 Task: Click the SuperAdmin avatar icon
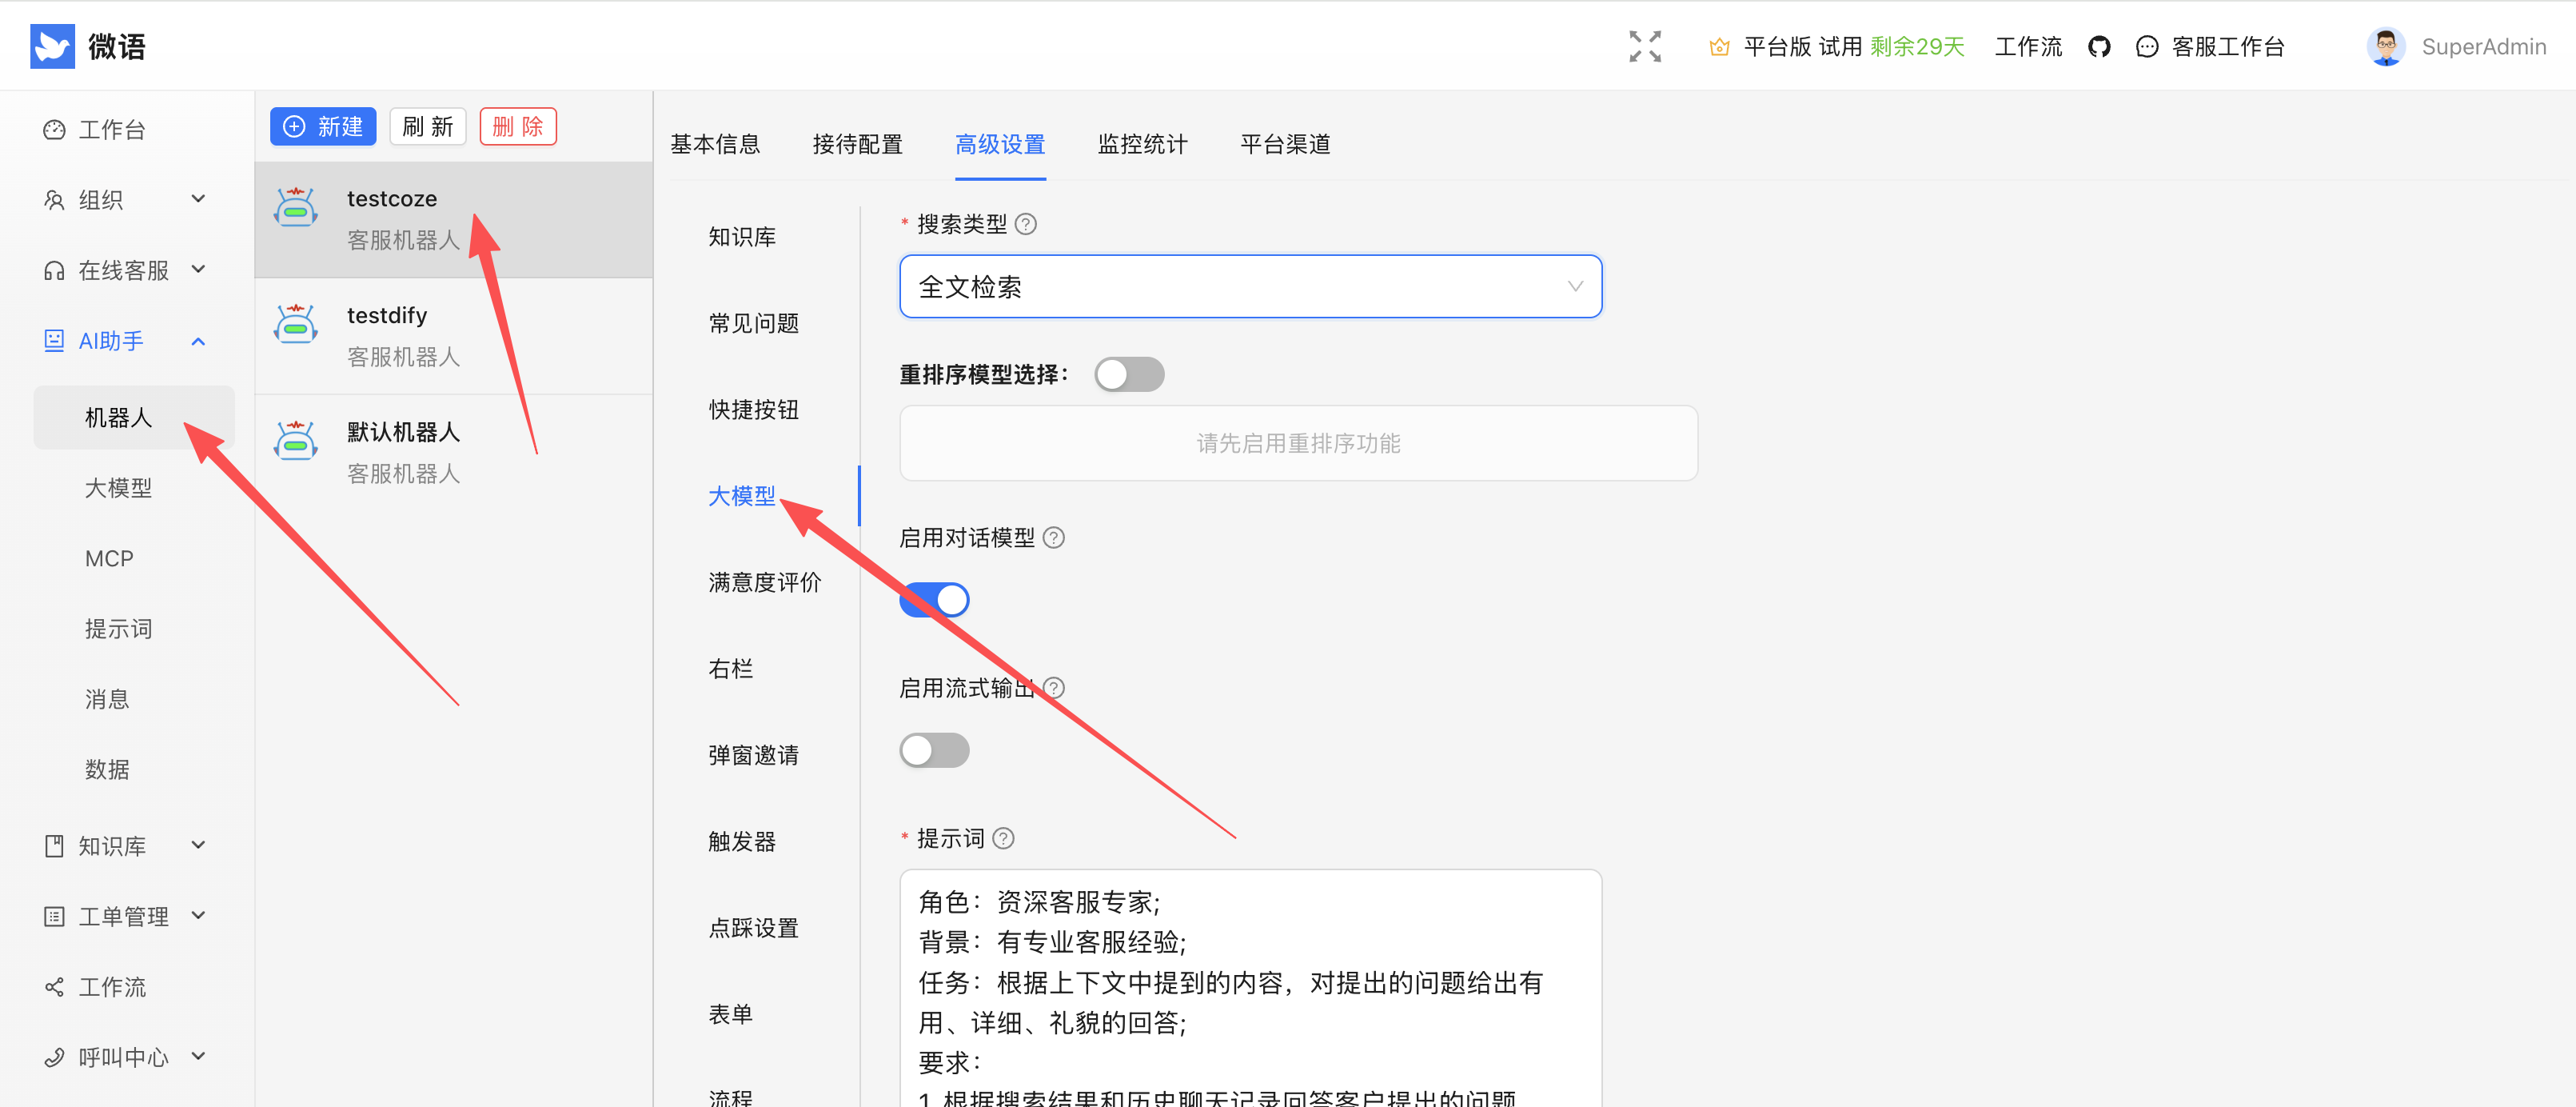click(x=2385, y=46)
